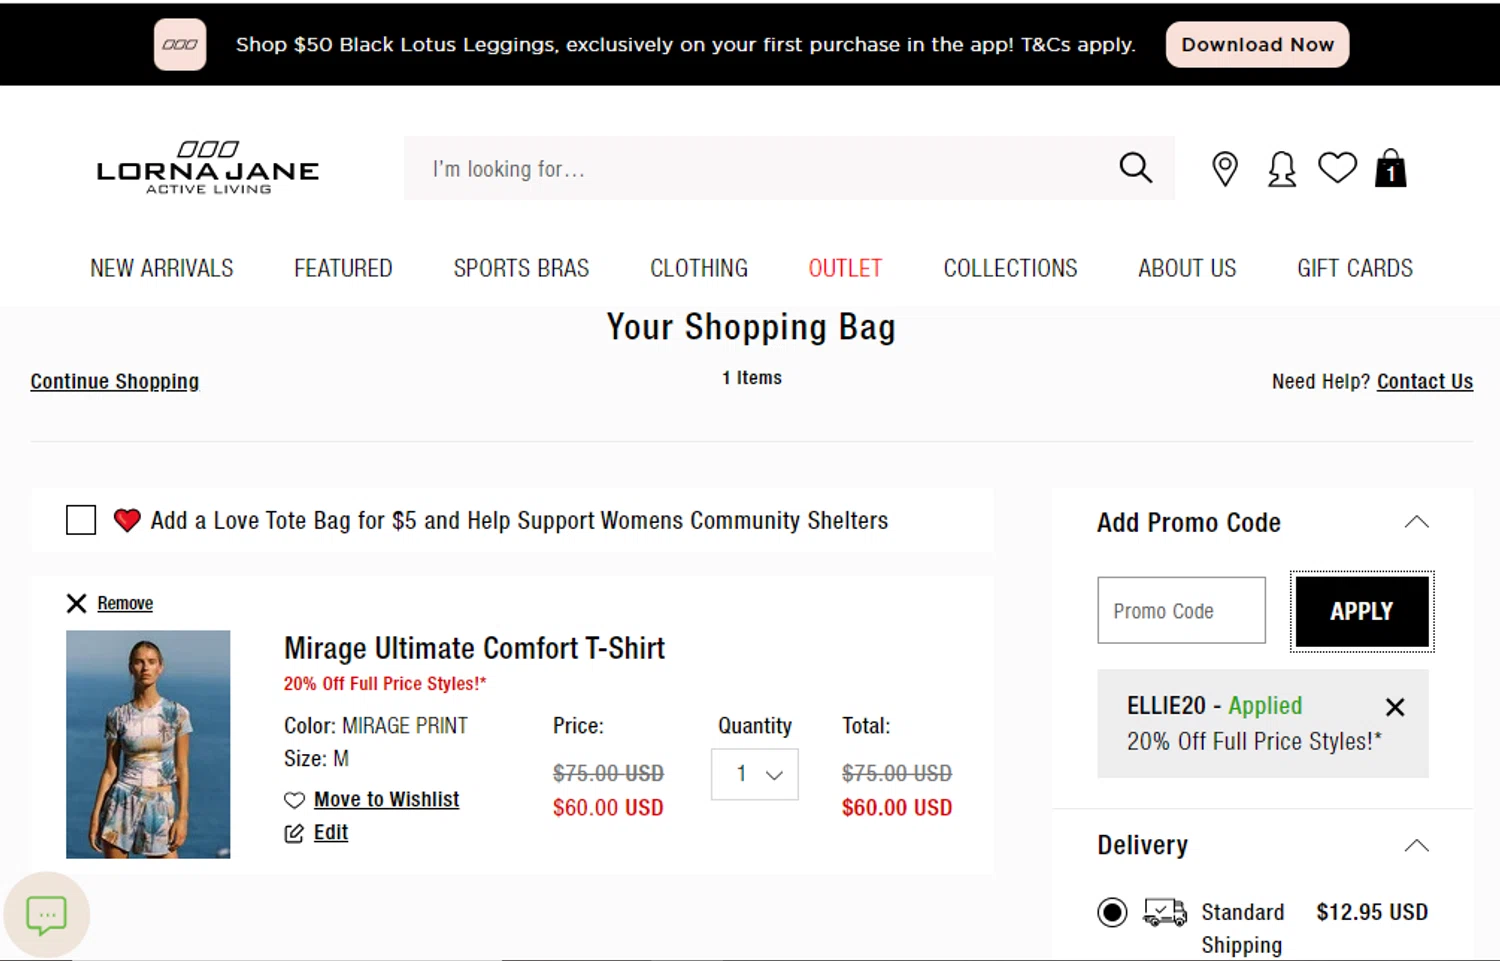Open the OUTLET menu
This screenshot has height=961, width=1500.
[x=845, y=268]
